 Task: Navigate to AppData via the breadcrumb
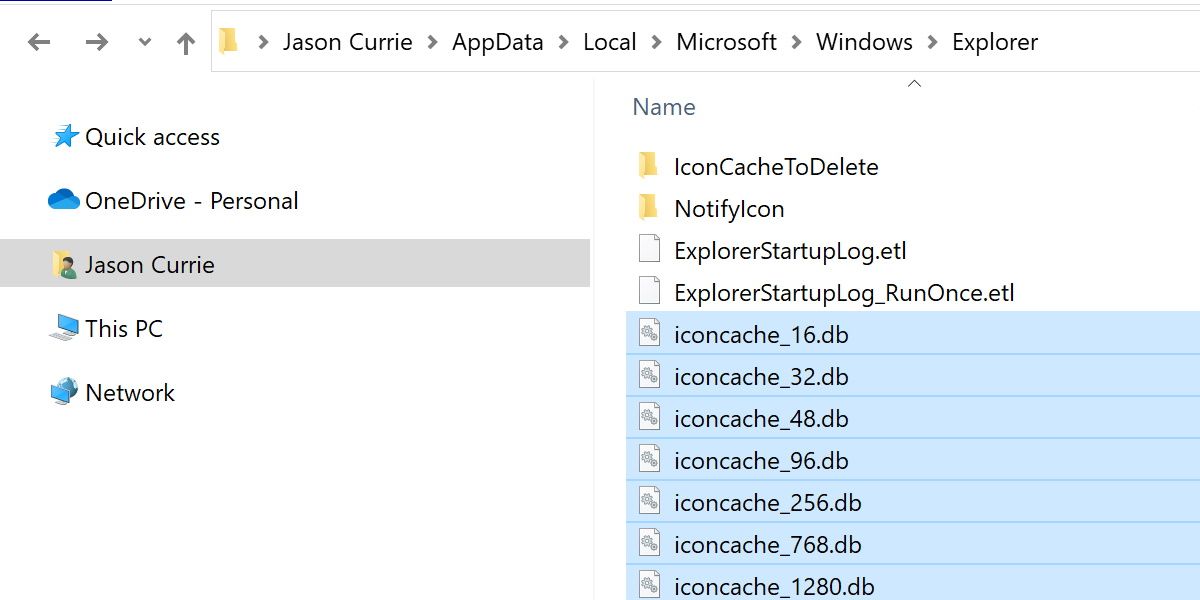point(498,41)
